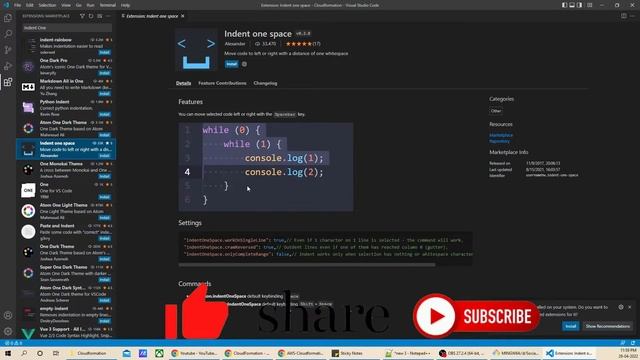640x360 pixels.
Task: Select Atom One Light Theme in the list
Action: tap(66, 211)
